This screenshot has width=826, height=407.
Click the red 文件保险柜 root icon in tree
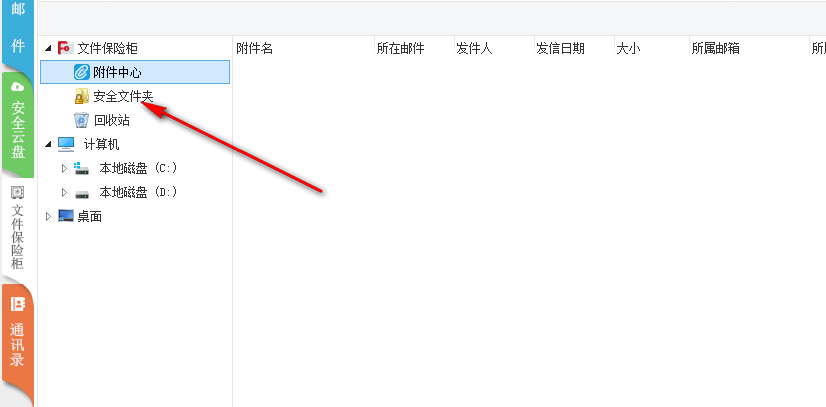point(66,48)
